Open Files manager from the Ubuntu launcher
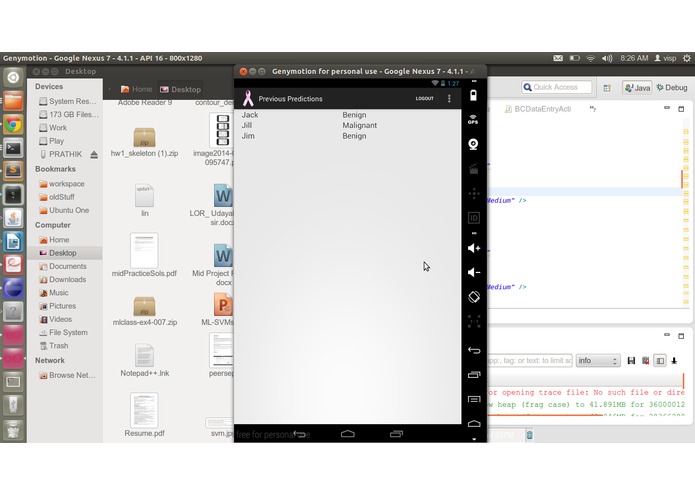 click(x=13, y=101)
